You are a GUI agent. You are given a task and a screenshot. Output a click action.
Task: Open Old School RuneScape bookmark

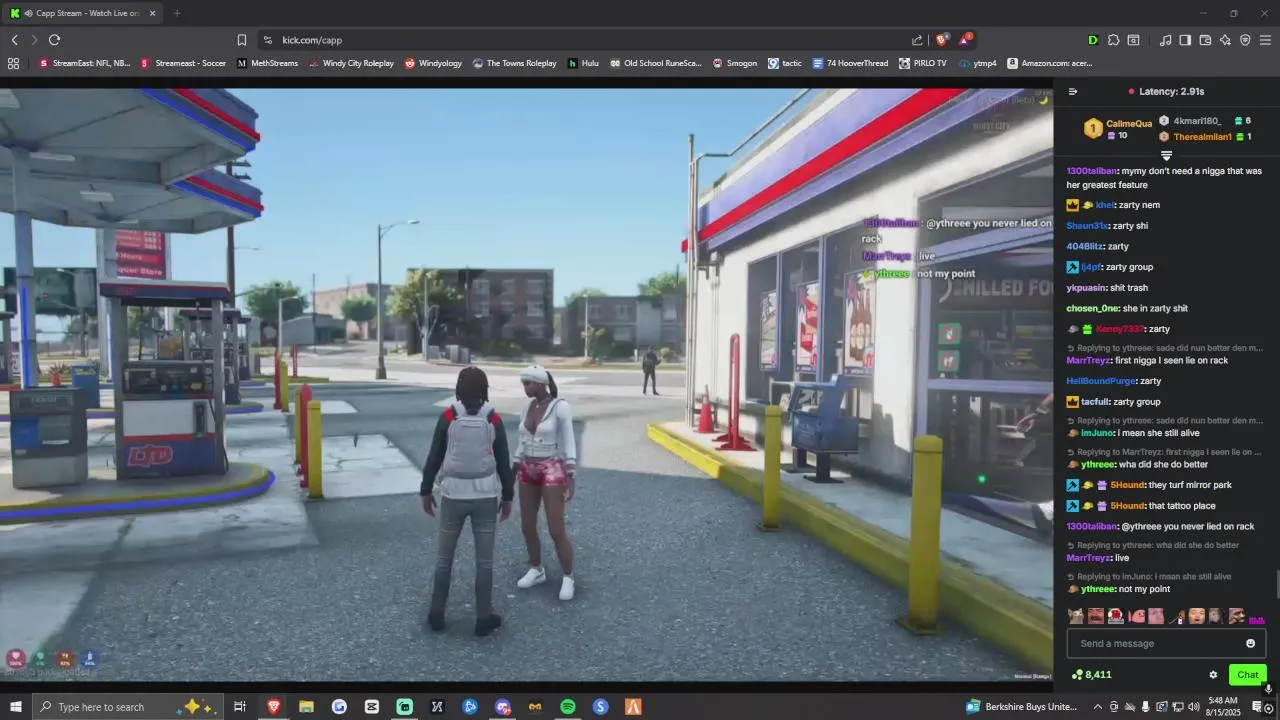pos(656,63)
